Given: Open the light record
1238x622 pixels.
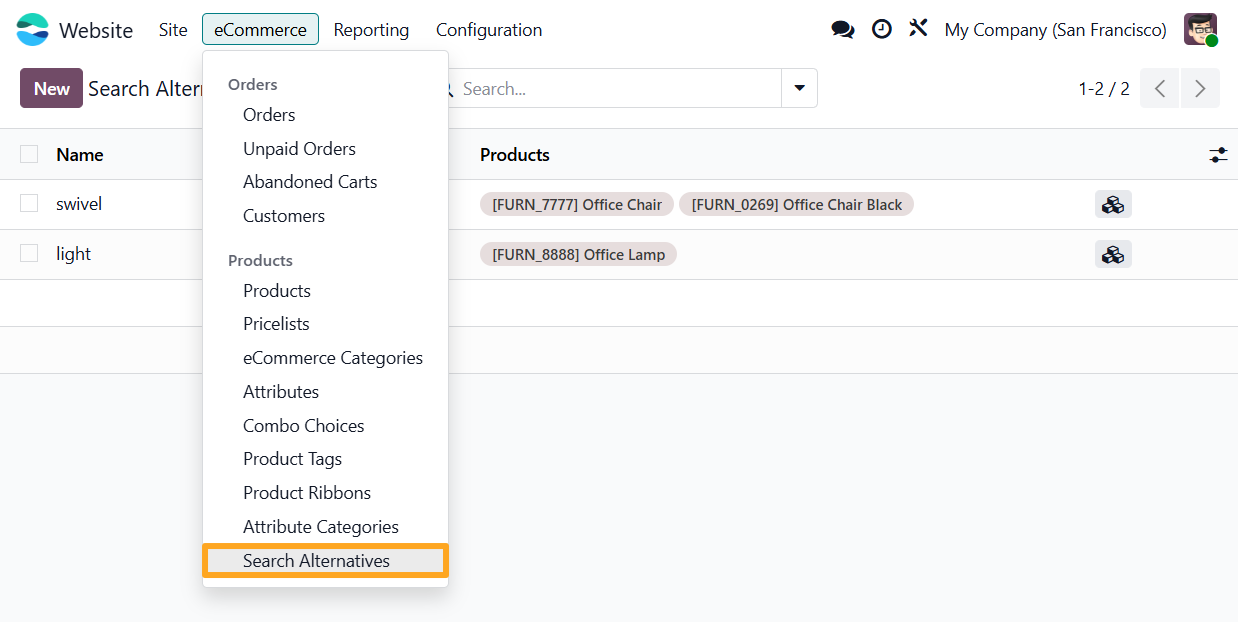Looking at the screenshot, I should coord(73,254).
